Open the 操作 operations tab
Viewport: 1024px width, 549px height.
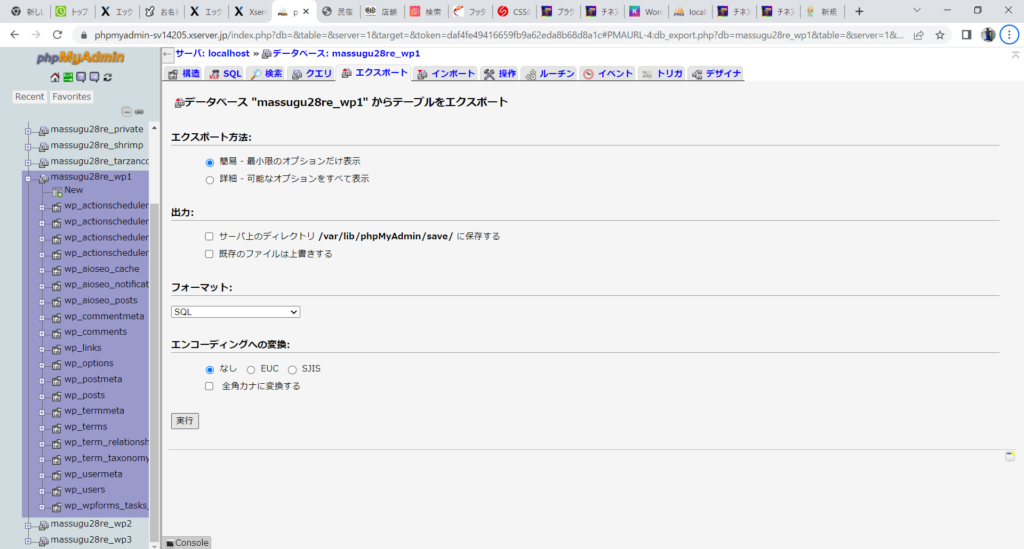(x=500, y=74)
